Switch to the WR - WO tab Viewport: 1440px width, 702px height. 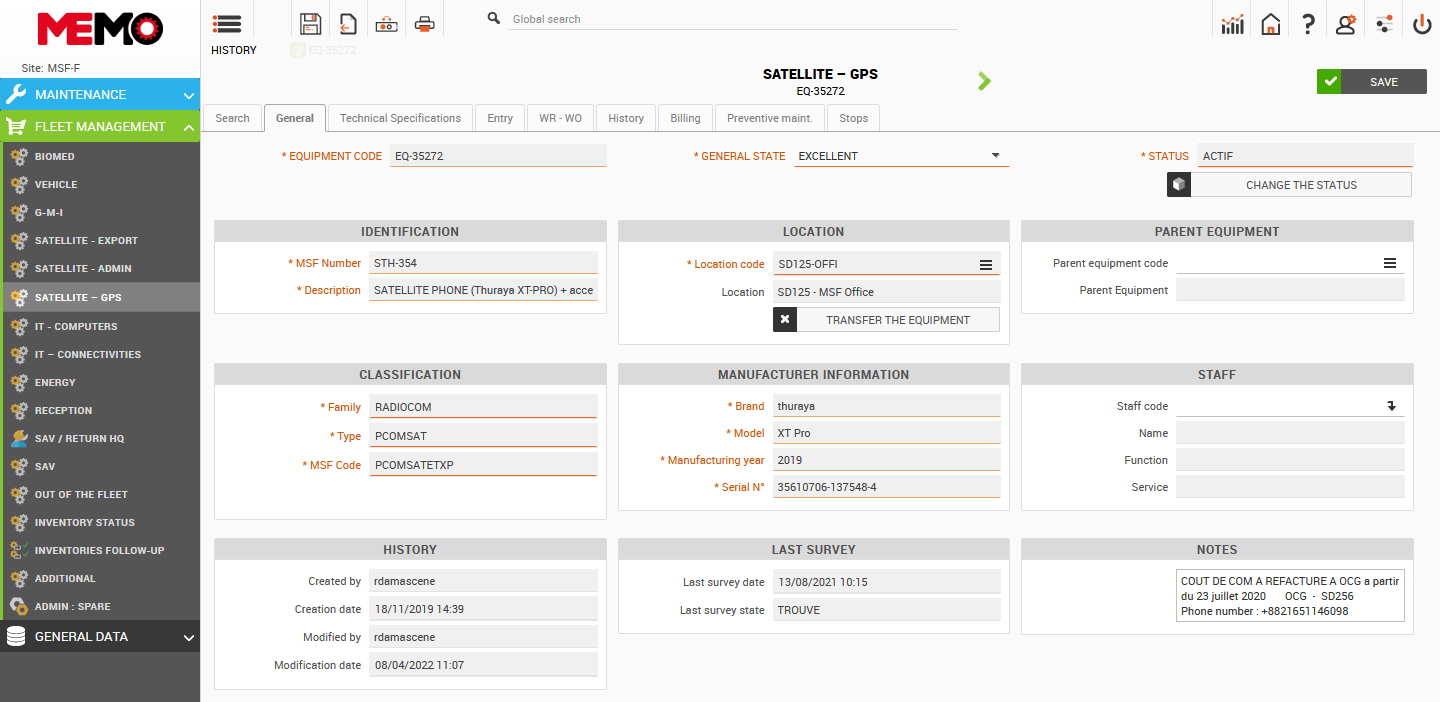(560, 118)
